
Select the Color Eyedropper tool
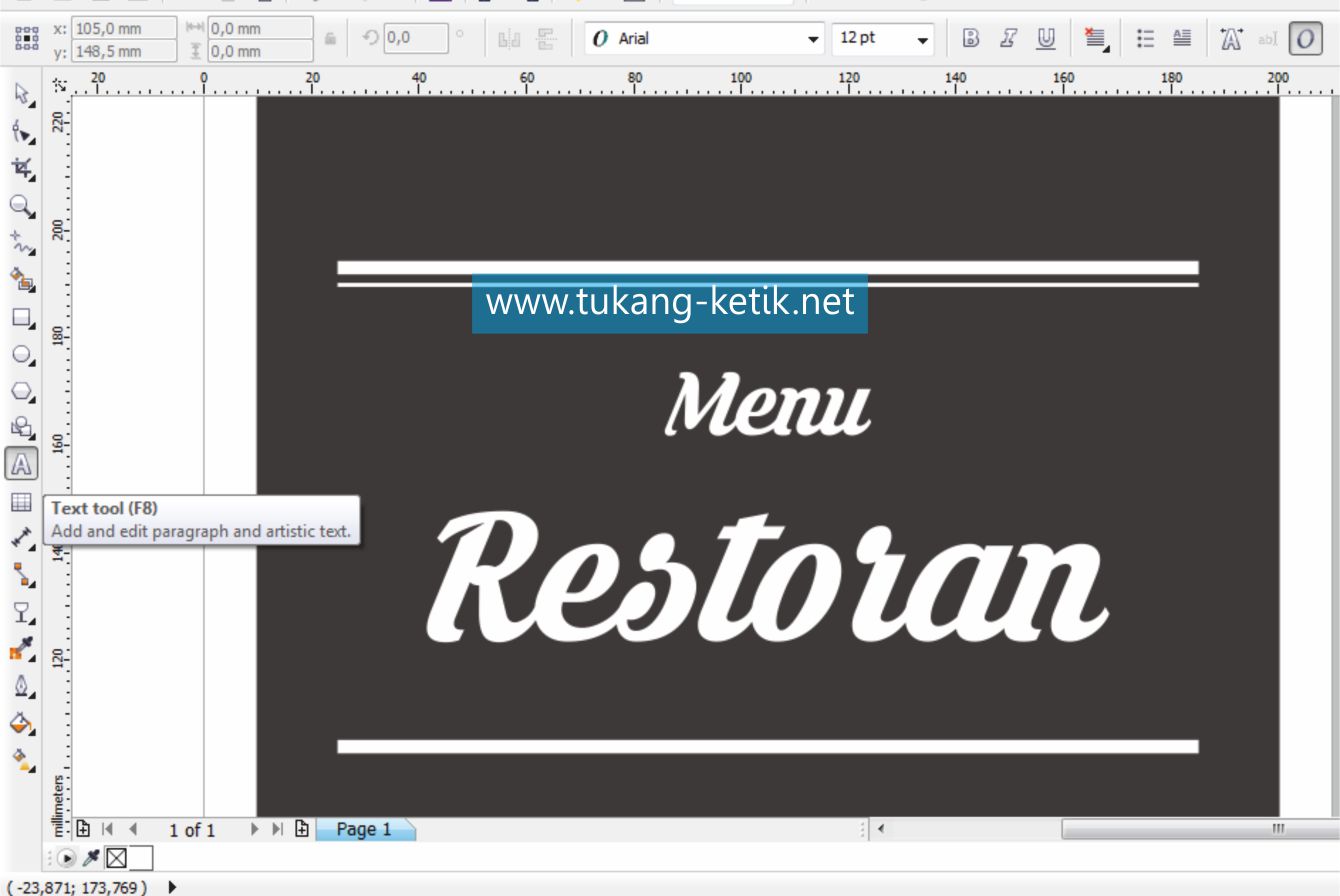tap(22, 650)
